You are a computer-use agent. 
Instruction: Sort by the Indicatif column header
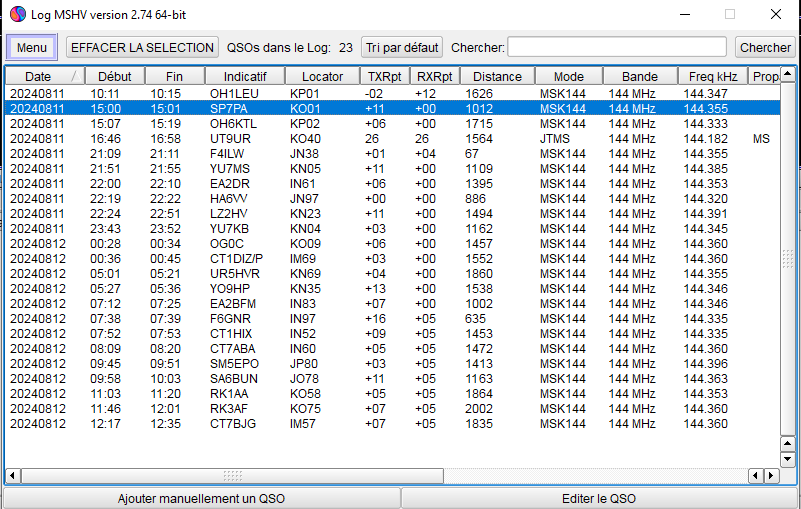pyautogui.click(x=245, y=76)
